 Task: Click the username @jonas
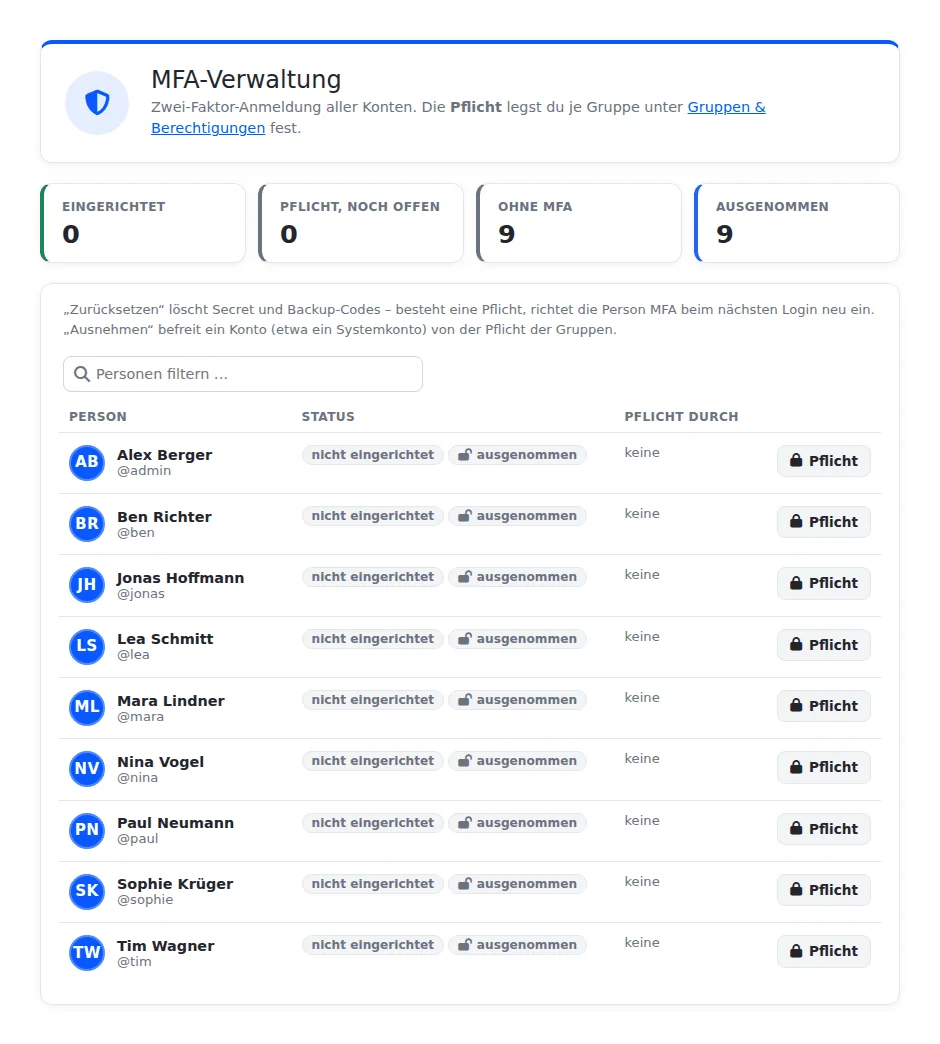[x=140, y=594]
